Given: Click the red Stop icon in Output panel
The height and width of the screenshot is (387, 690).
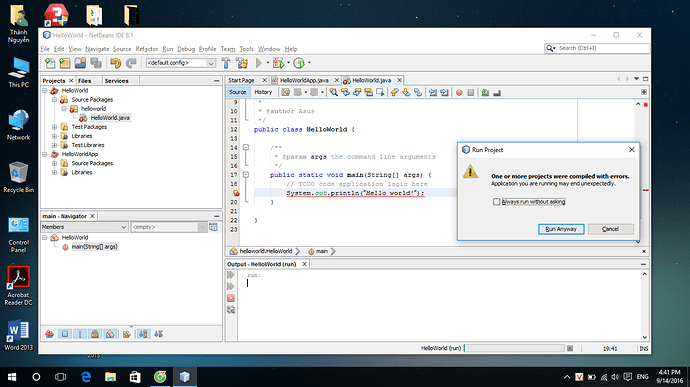Looking at the screenshot, I should click(231, 298).
